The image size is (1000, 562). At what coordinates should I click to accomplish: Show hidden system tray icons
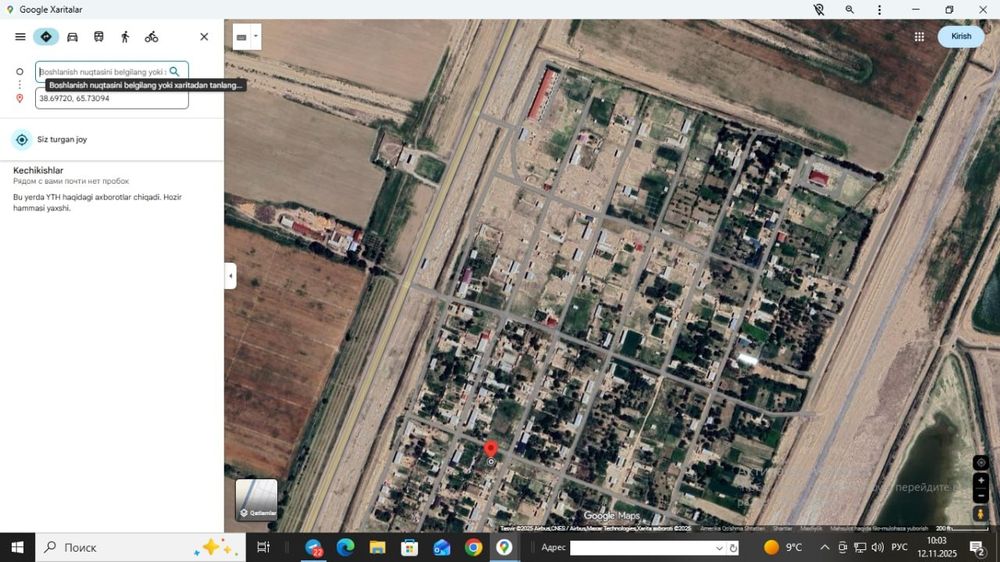[825, 547]
